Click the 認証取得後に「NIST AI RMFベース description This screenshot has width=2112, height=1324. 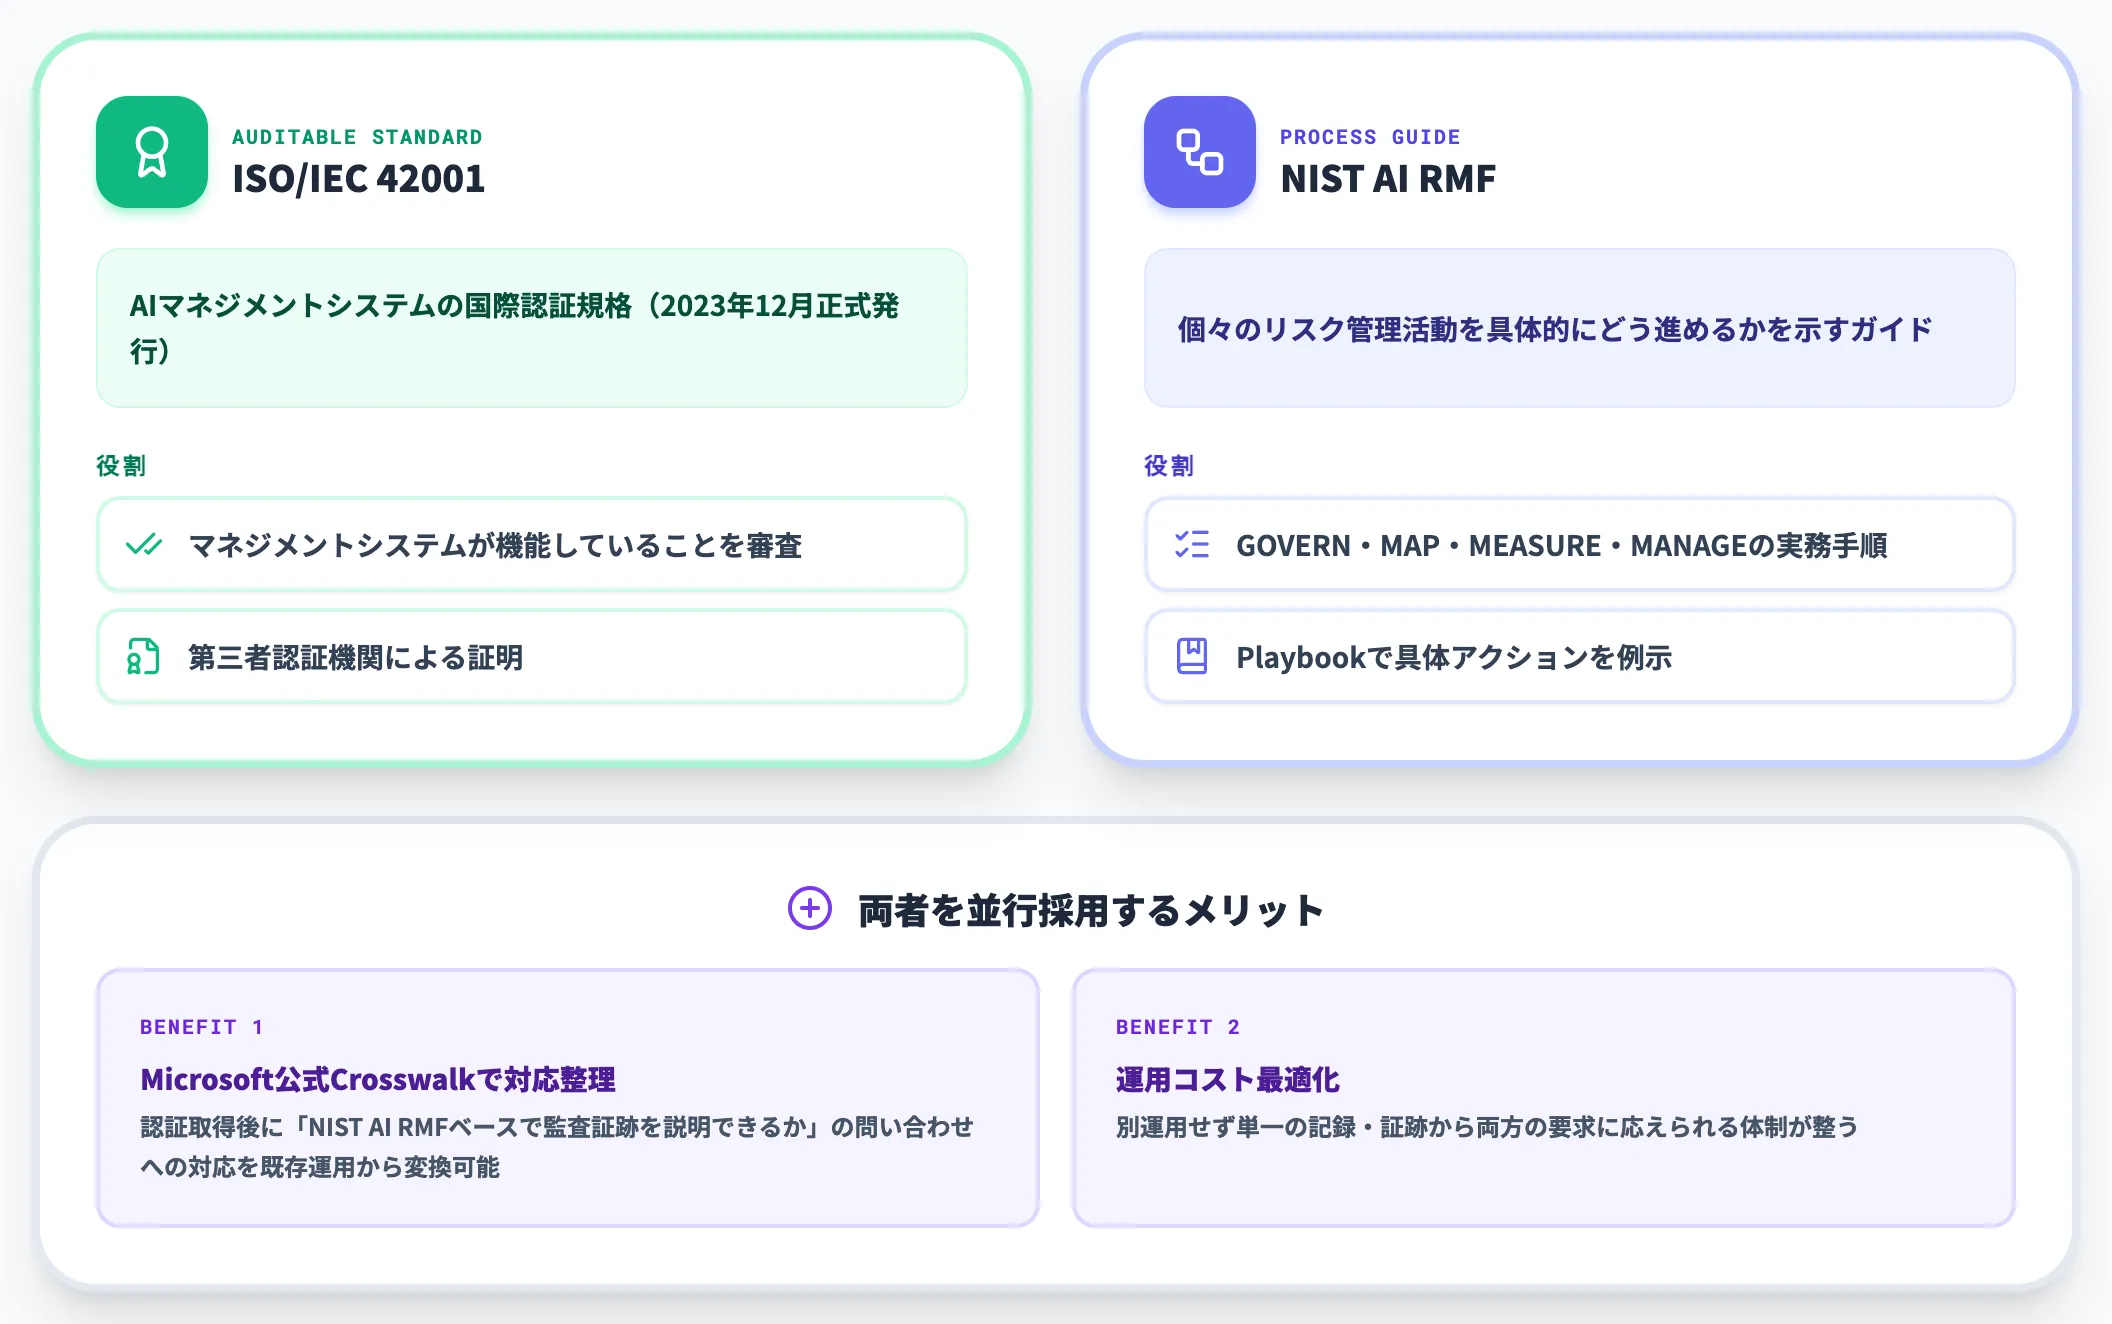(x=557, y=1147)
